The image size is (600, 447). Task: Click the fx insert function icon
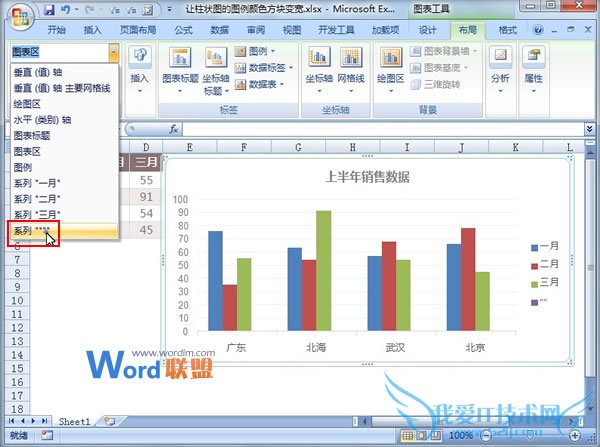pos(174,129)
